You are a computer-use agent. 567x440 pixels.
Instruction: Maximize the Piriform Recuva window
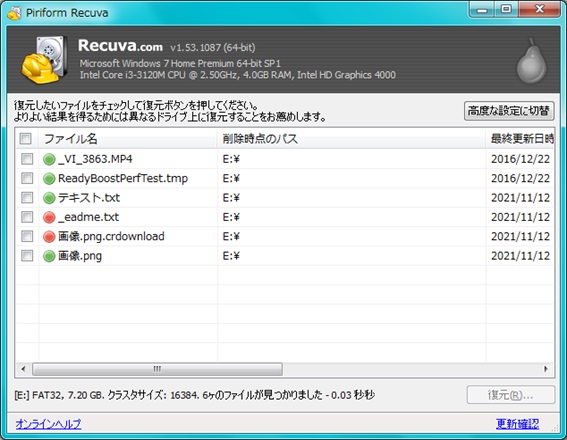[507, 9]
